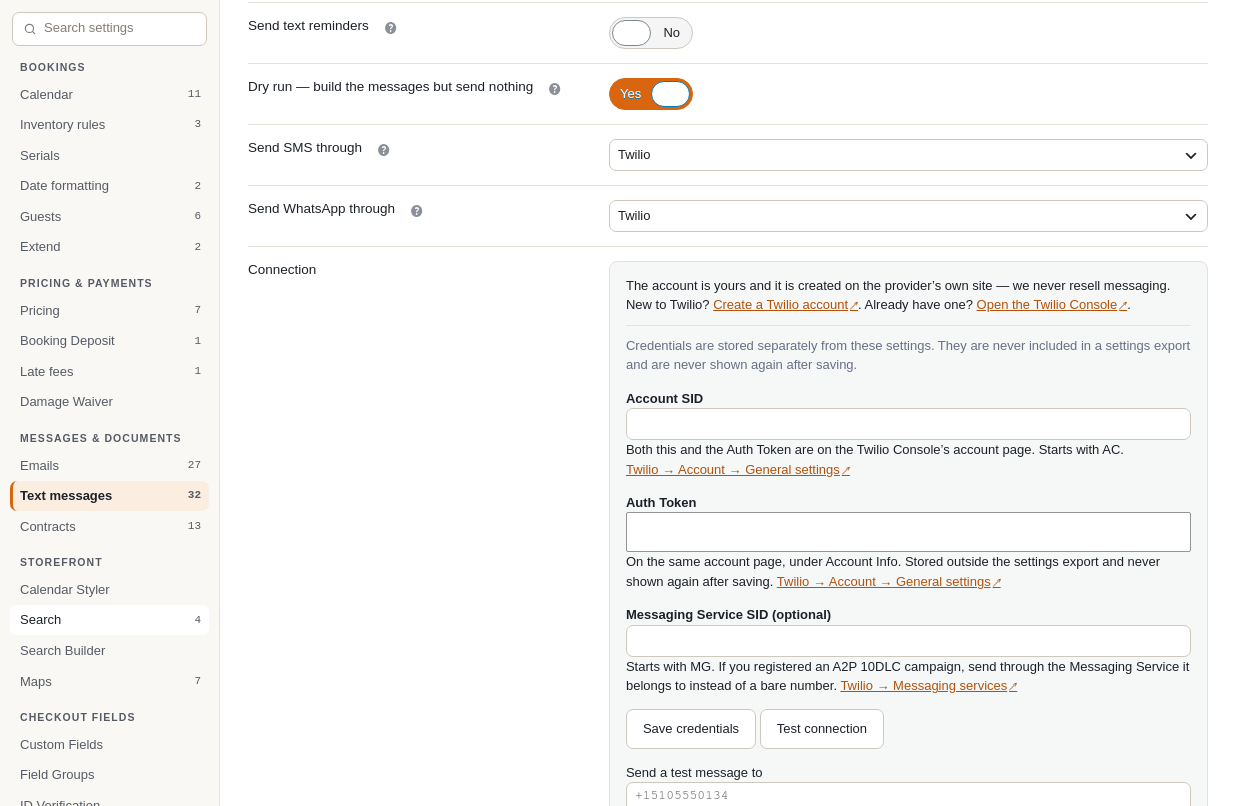Open Create a Twilio account link
This screenshot has height=806, width=1236.
tap(785, 305)
